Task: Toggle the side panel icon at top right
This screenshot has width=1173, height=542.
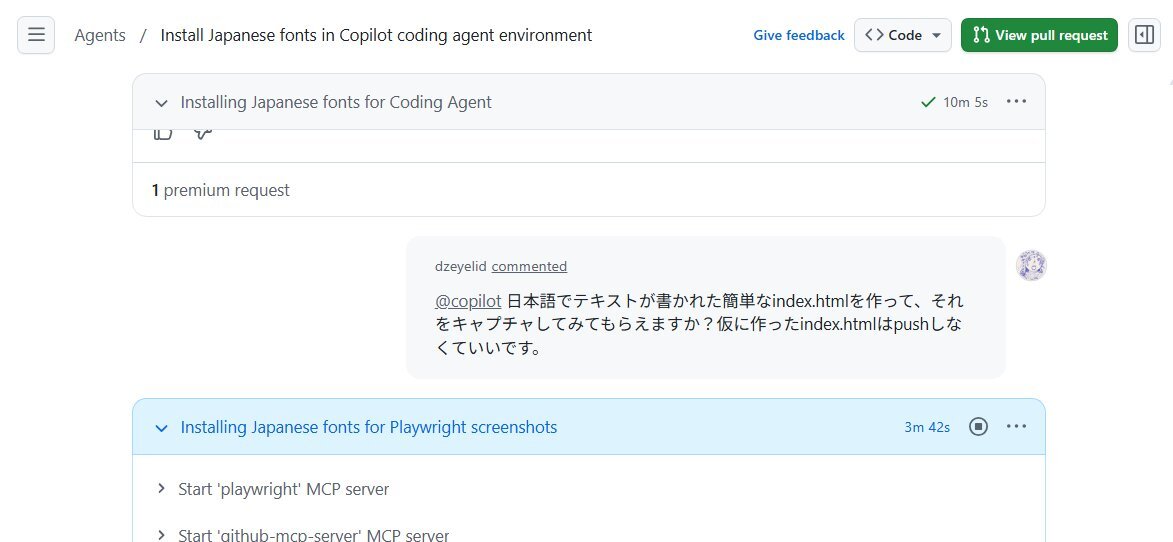Action: tap(1143, 35)
